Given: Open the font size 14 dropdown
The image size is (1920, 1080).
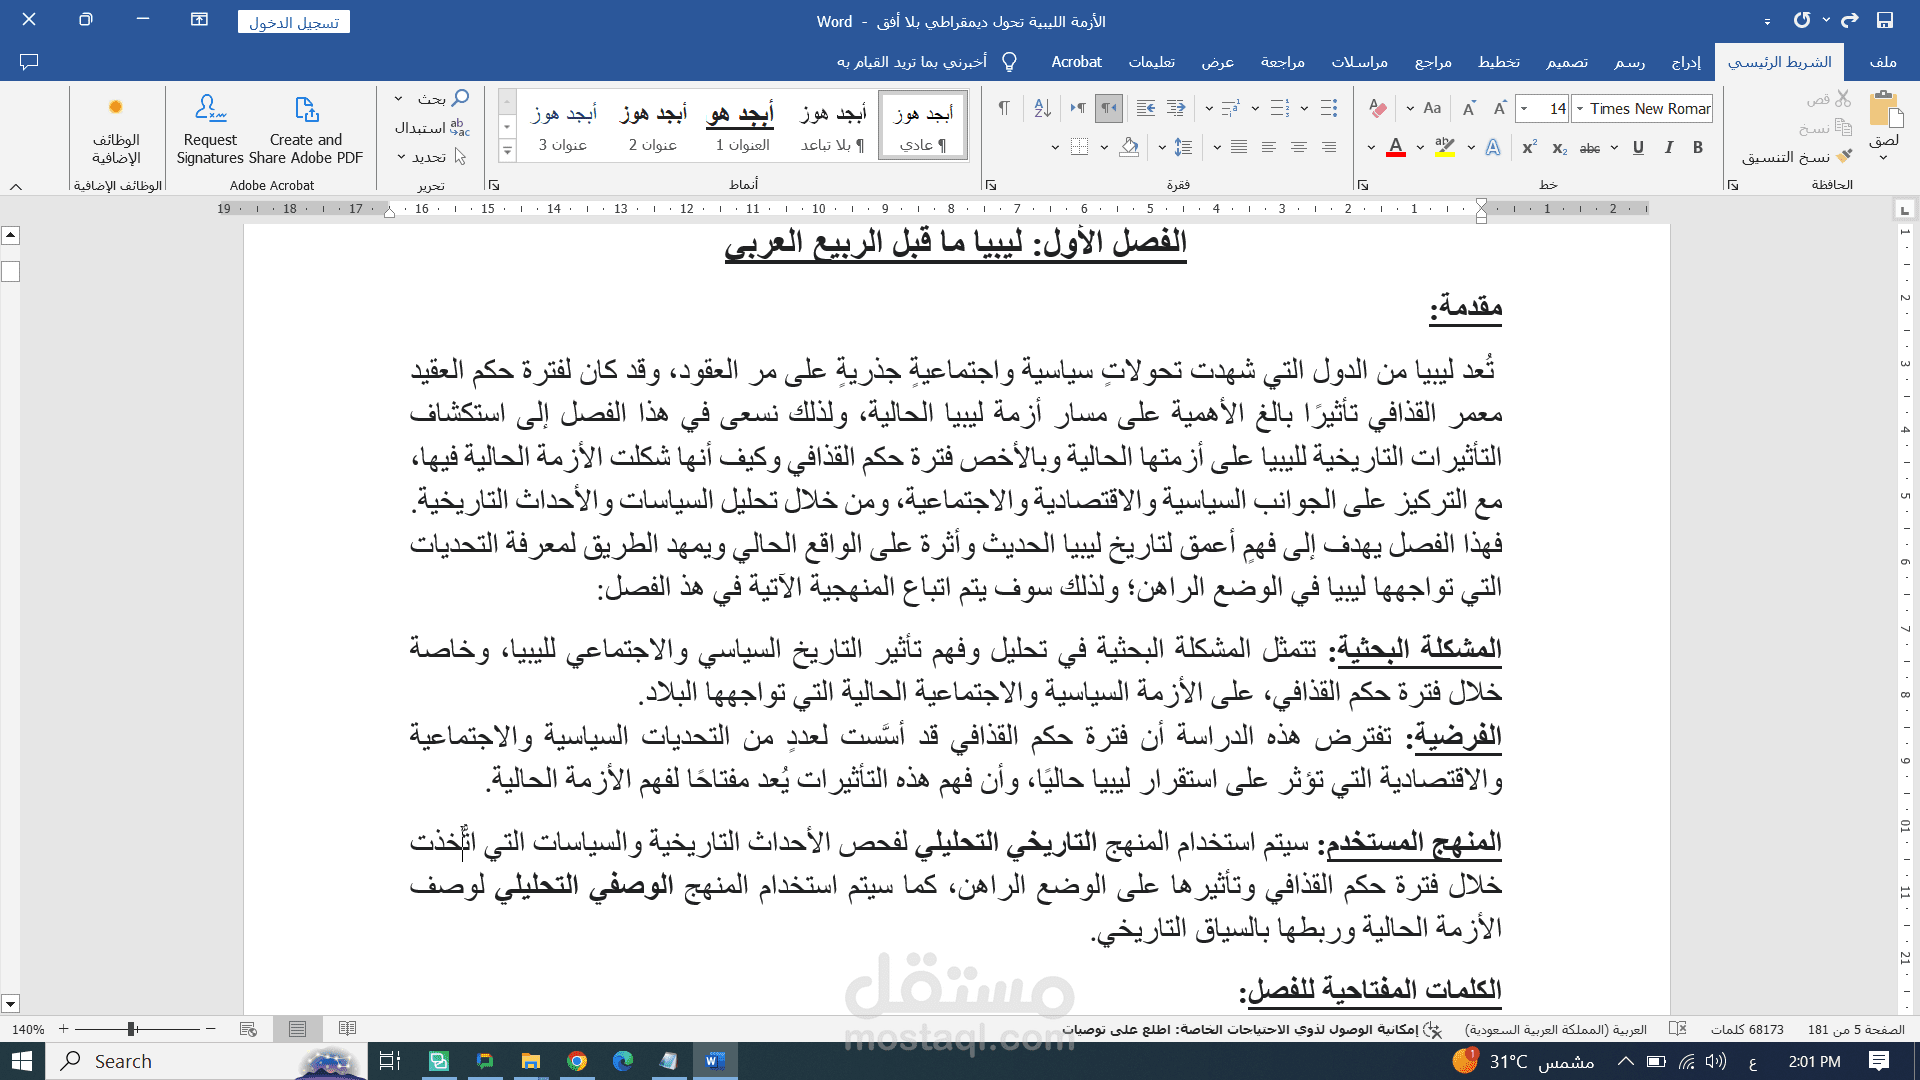Looking at the screenshot, I should pyautogui.click(x=1524, y=108).
